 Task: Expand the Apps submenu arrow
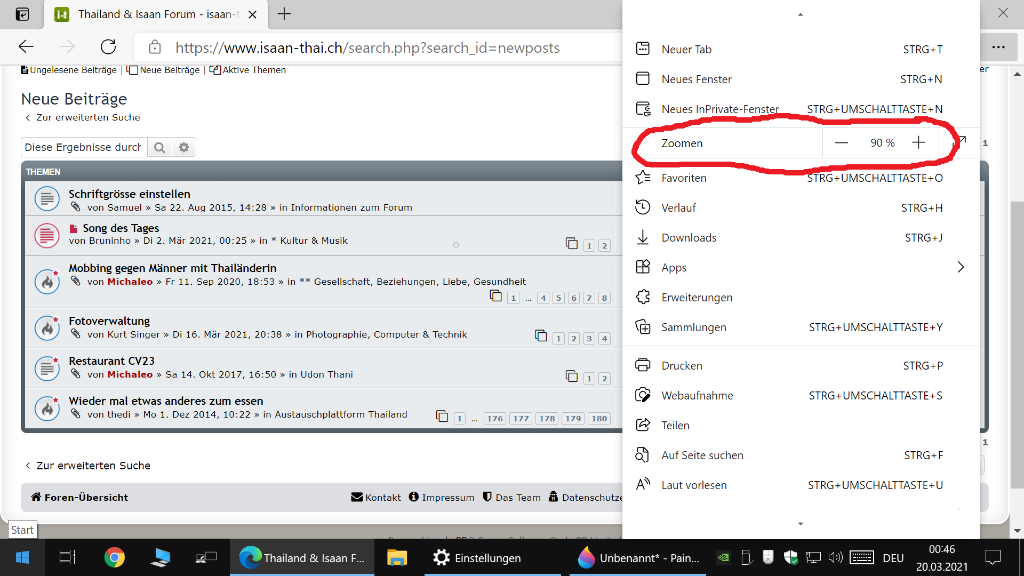[x=961, y=267]
